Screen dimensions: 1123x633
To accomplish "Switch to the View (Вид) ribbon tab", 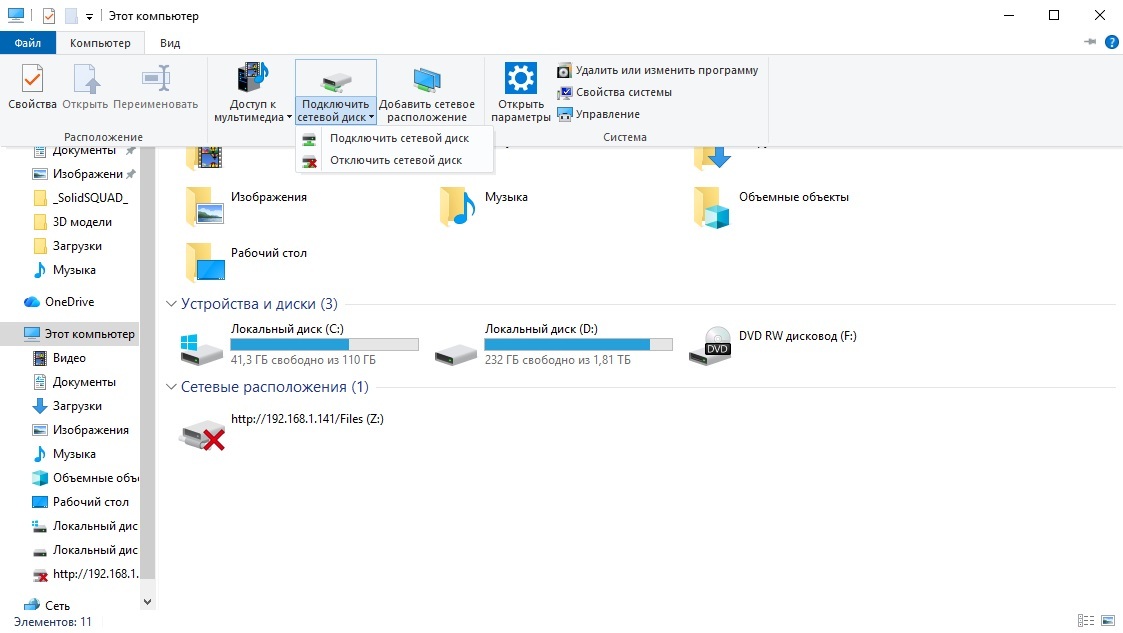I will [x=170, y=43].
